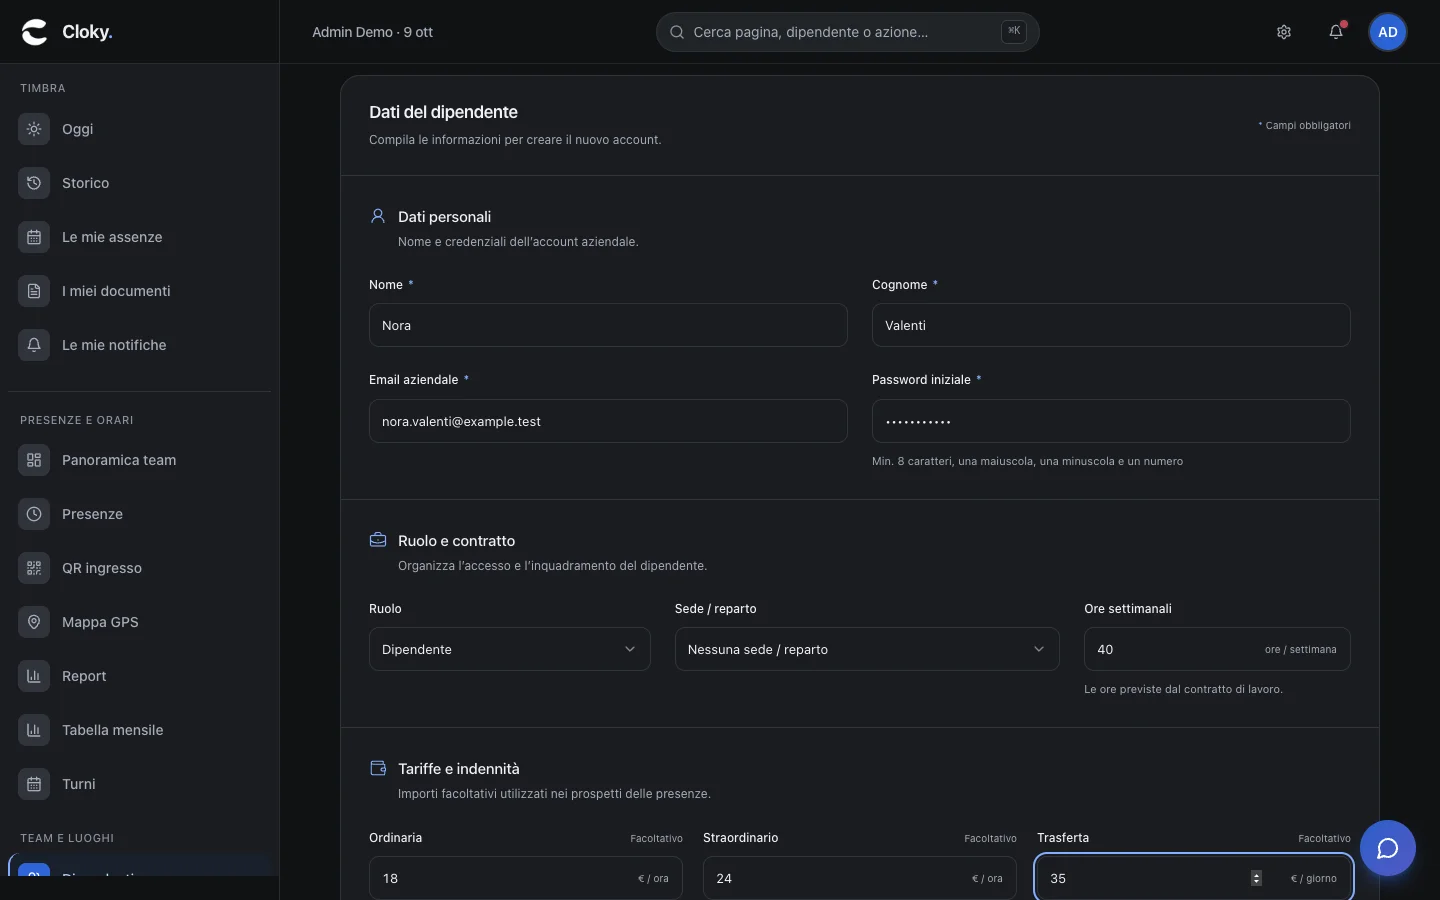The image size is (1440, 900).
Task: Click the Cloky logo
Action: (67, 32)
